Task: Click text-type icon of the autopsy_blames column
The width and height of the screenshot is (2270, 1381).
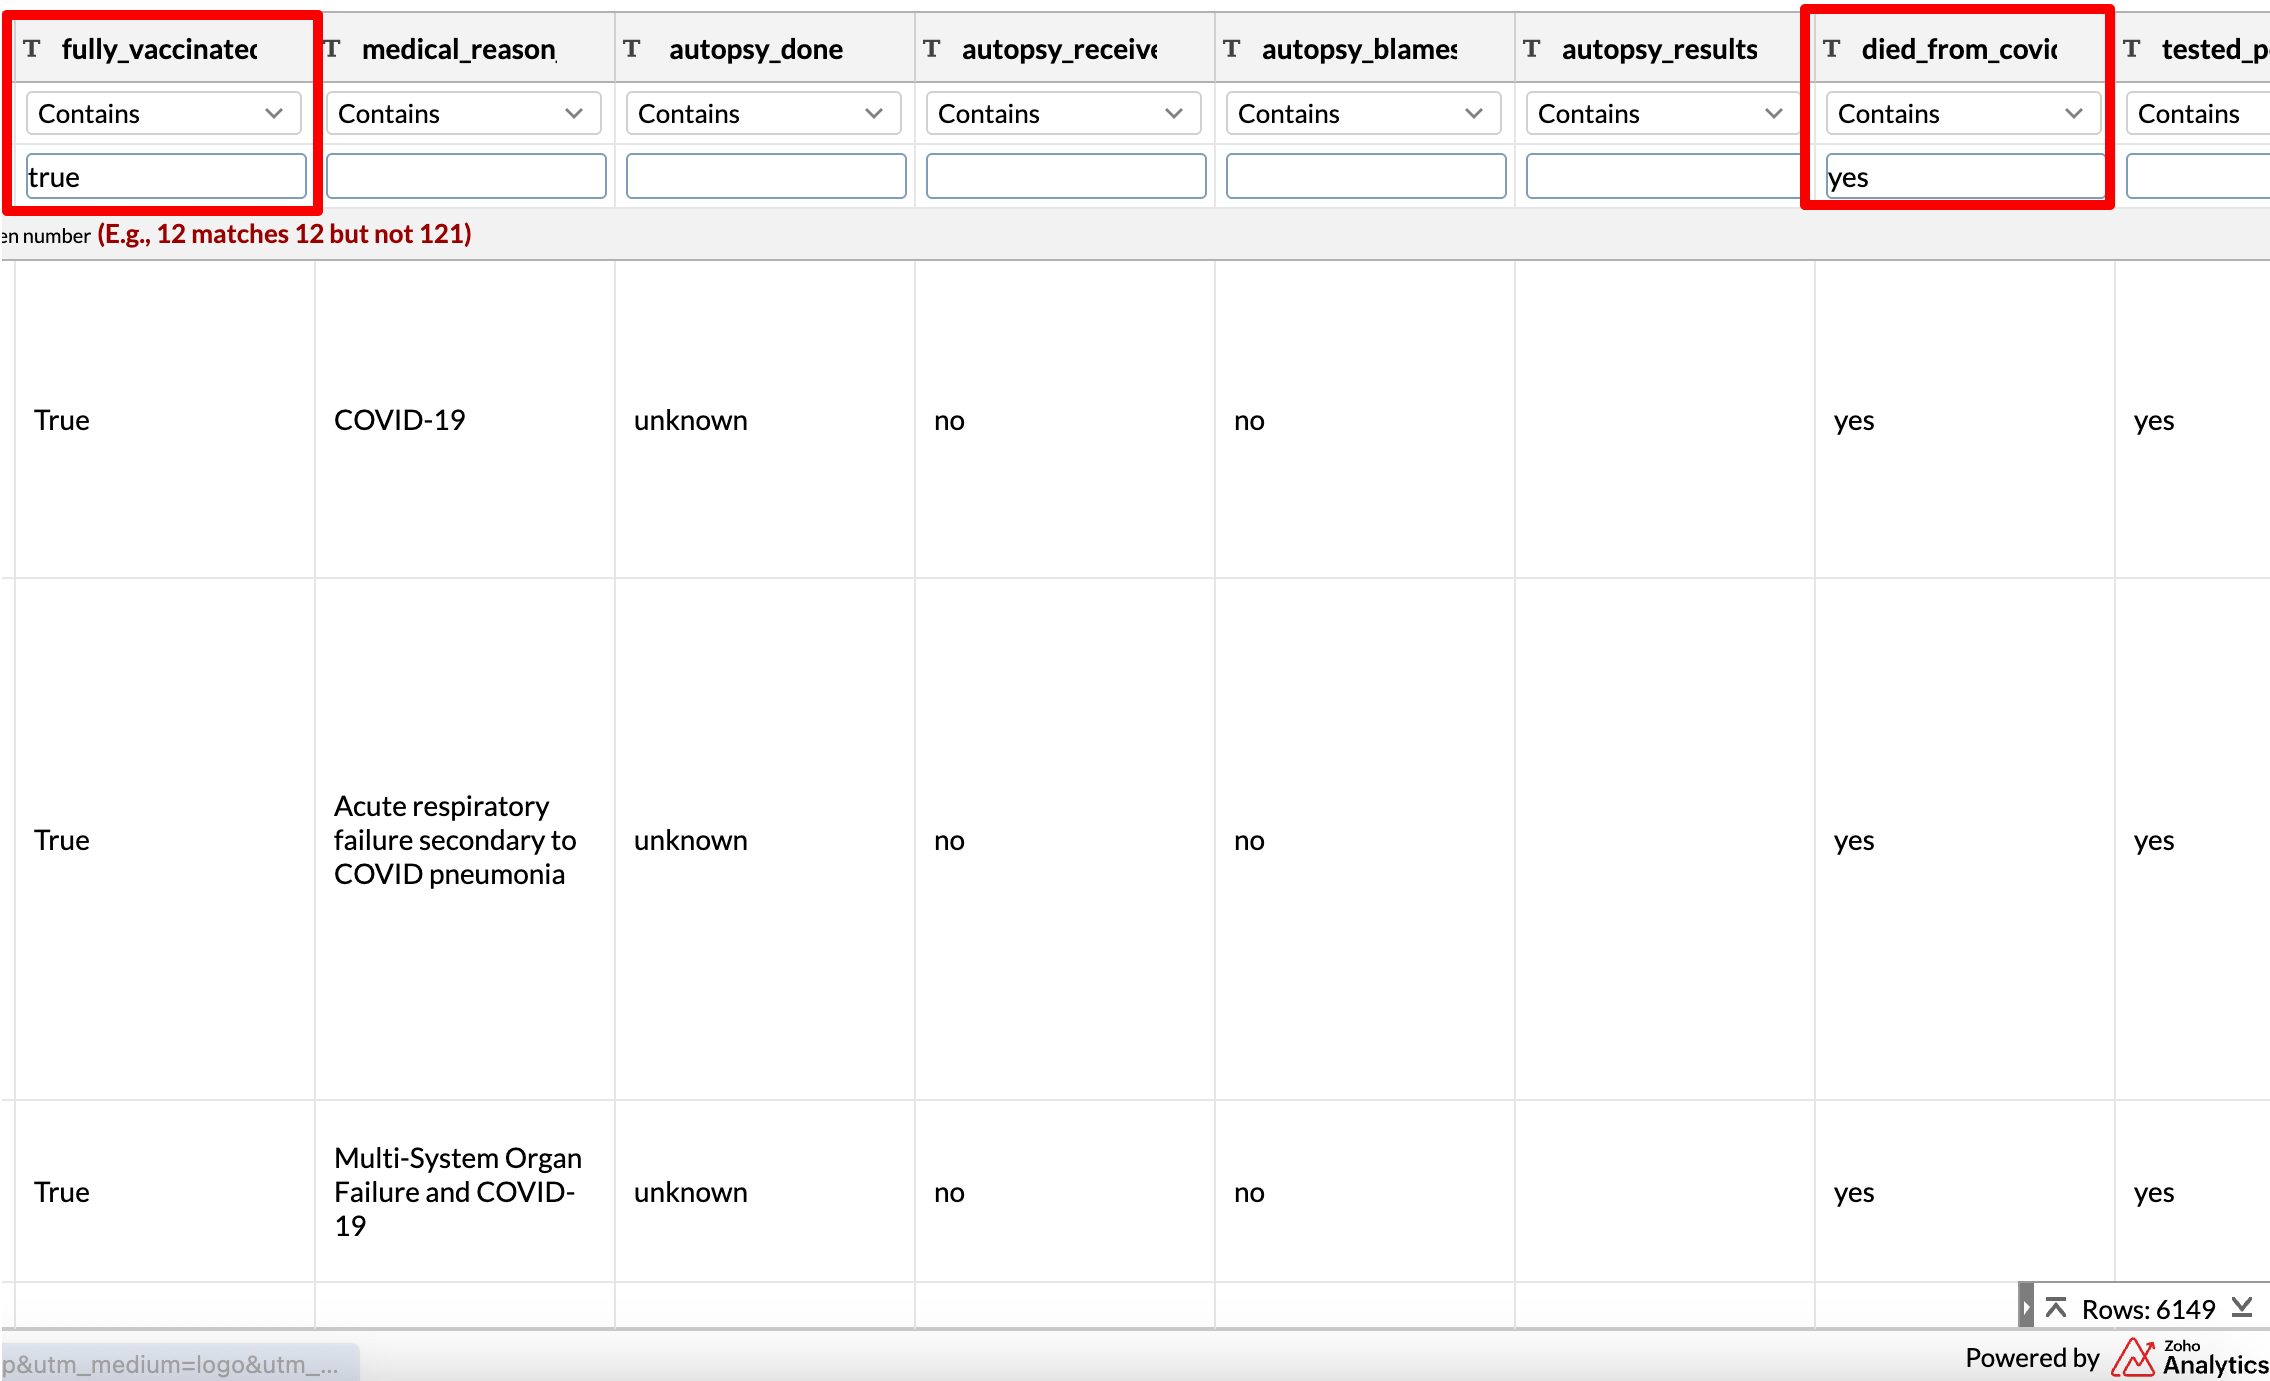Action: pyautogui.click(x=1232, y=49)
